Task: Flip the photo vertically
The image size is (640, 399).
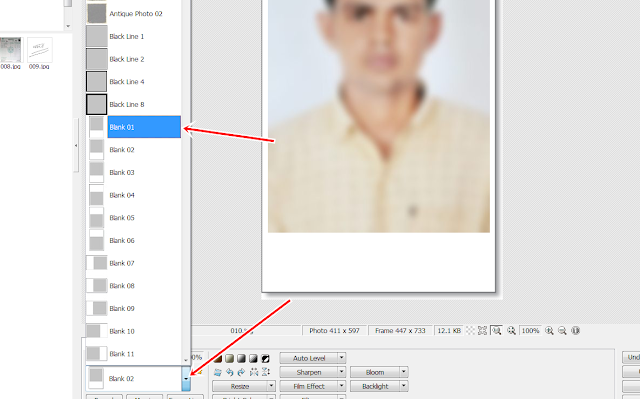Action: pyautogui.click(x=266, y=372)
